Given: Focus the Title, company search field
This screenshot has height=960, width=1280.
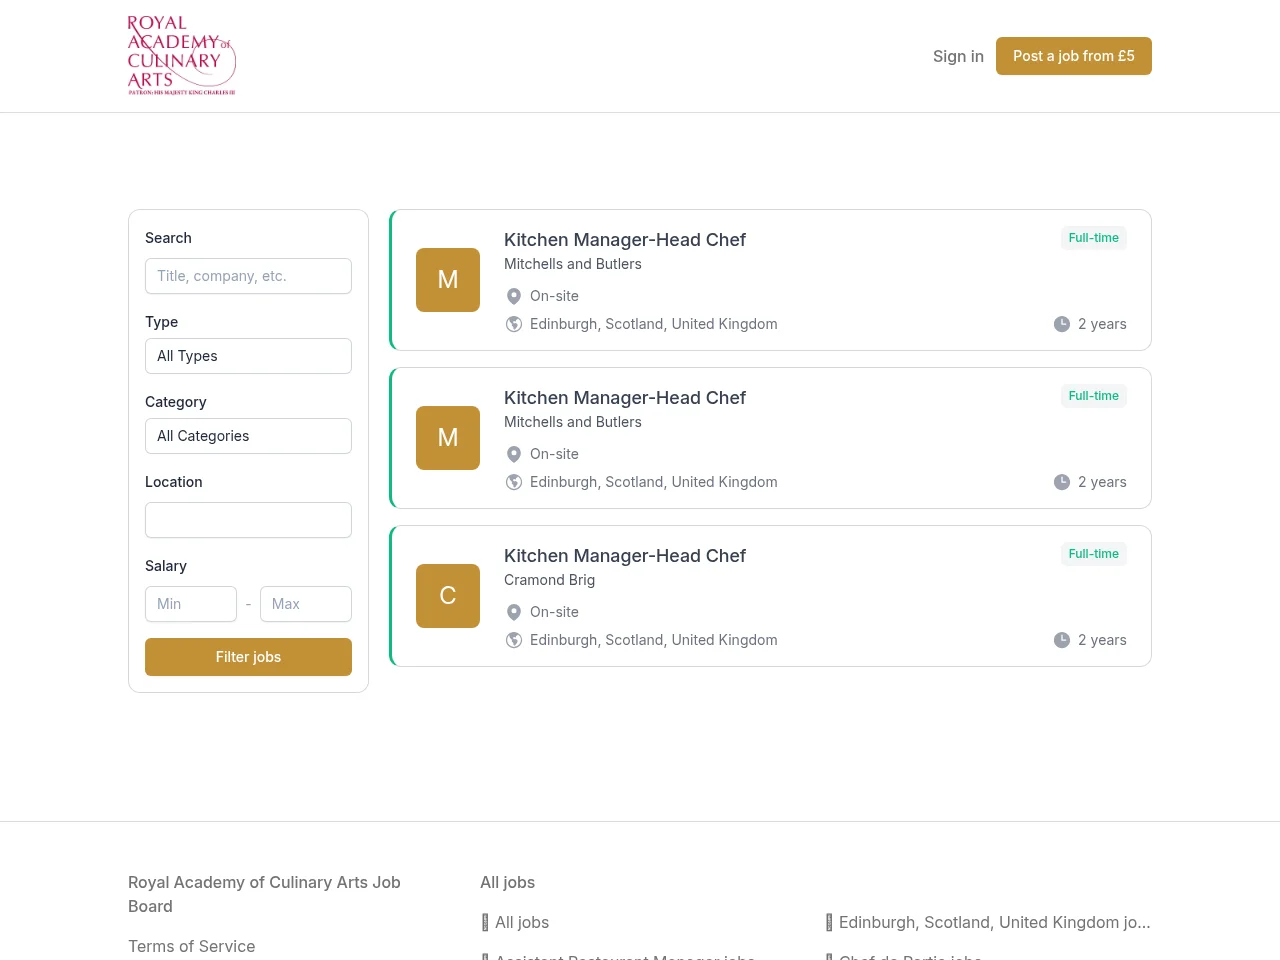Looking at the screenshot, I should point(248,276).
